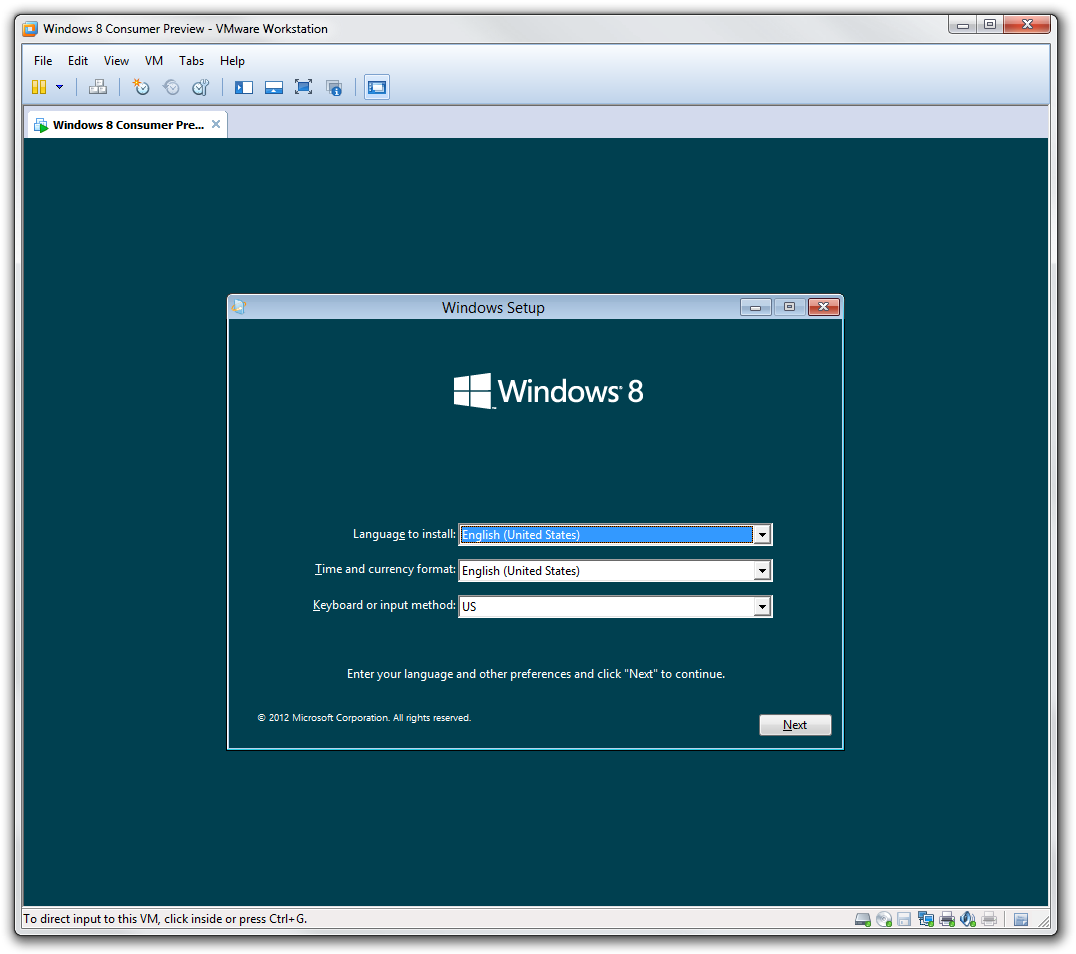The height and width of the screenshot is (954, 1076).
Task: Toggle the thumbnail bar icon in toolbar
Action: (x=274, y=87)
